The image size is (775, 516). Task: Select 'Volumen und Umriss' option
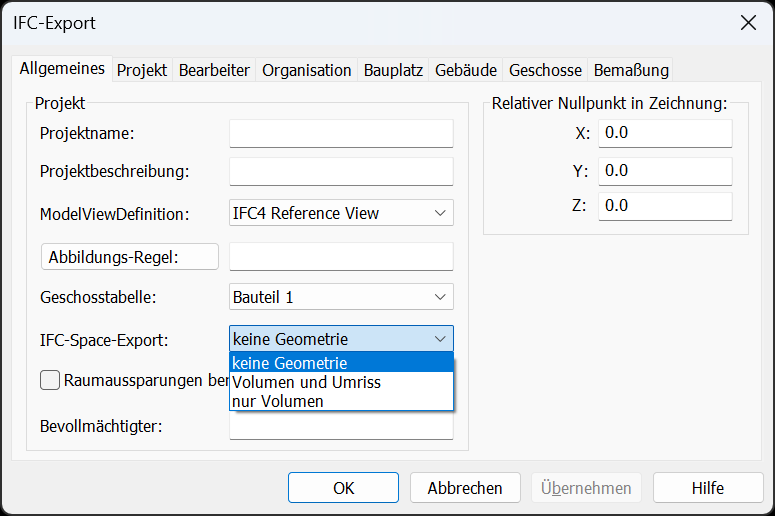[x=341, y=382]
